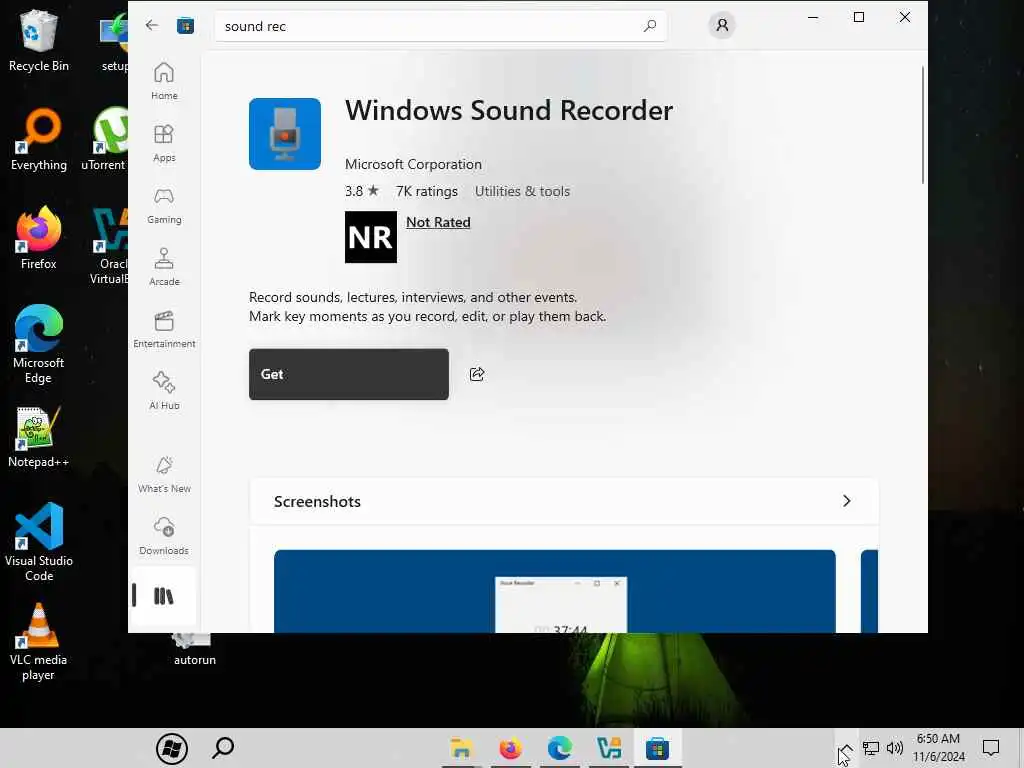Select uTorrent desktop shortcut
Viewport: 1024px width, 768px height.
[104, 140]
